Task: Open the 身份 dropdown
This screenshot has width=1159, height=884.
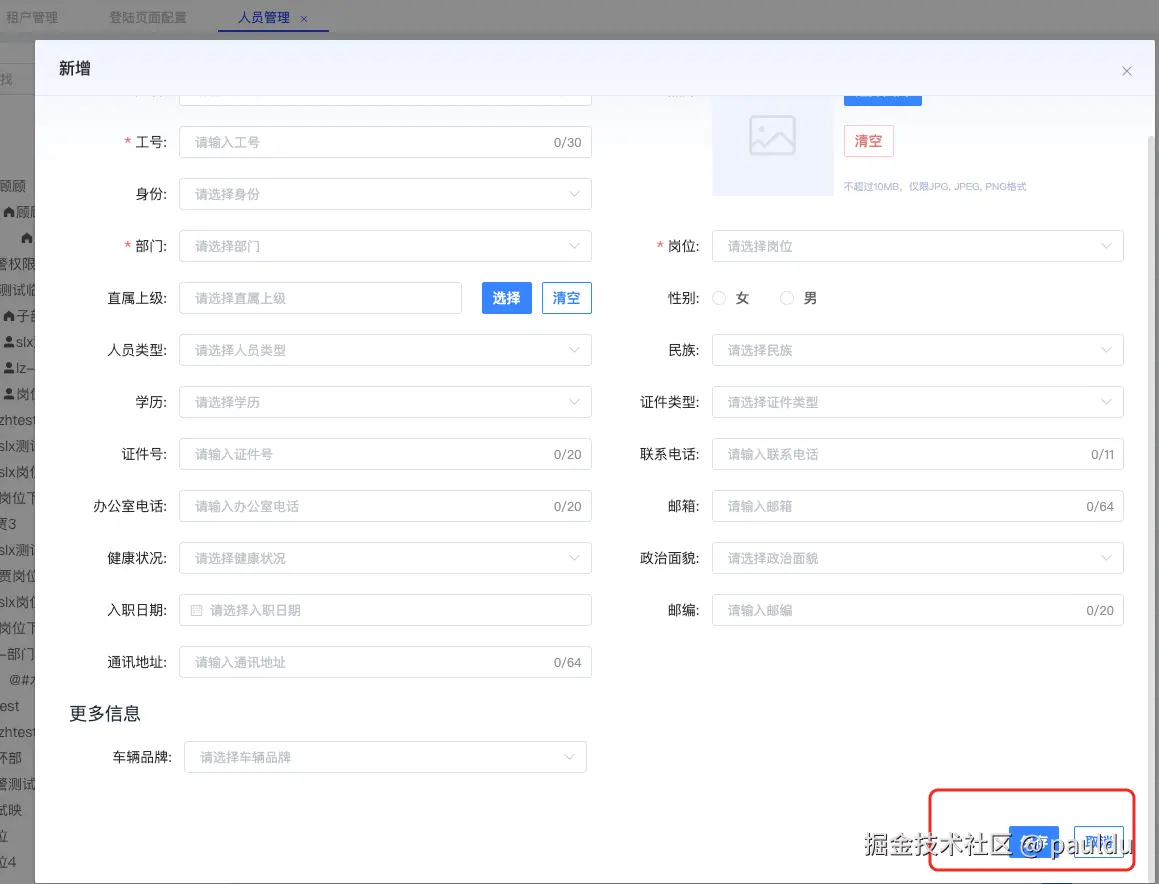Action: click(x=385, y=194)
